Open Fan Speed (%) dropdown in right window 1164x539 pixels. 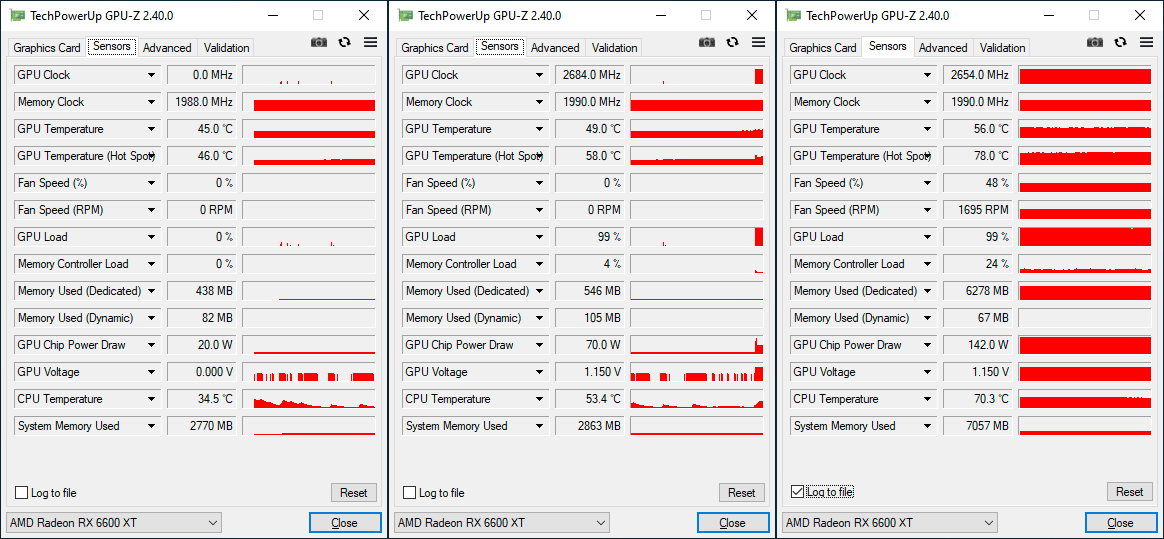point(928,183)
